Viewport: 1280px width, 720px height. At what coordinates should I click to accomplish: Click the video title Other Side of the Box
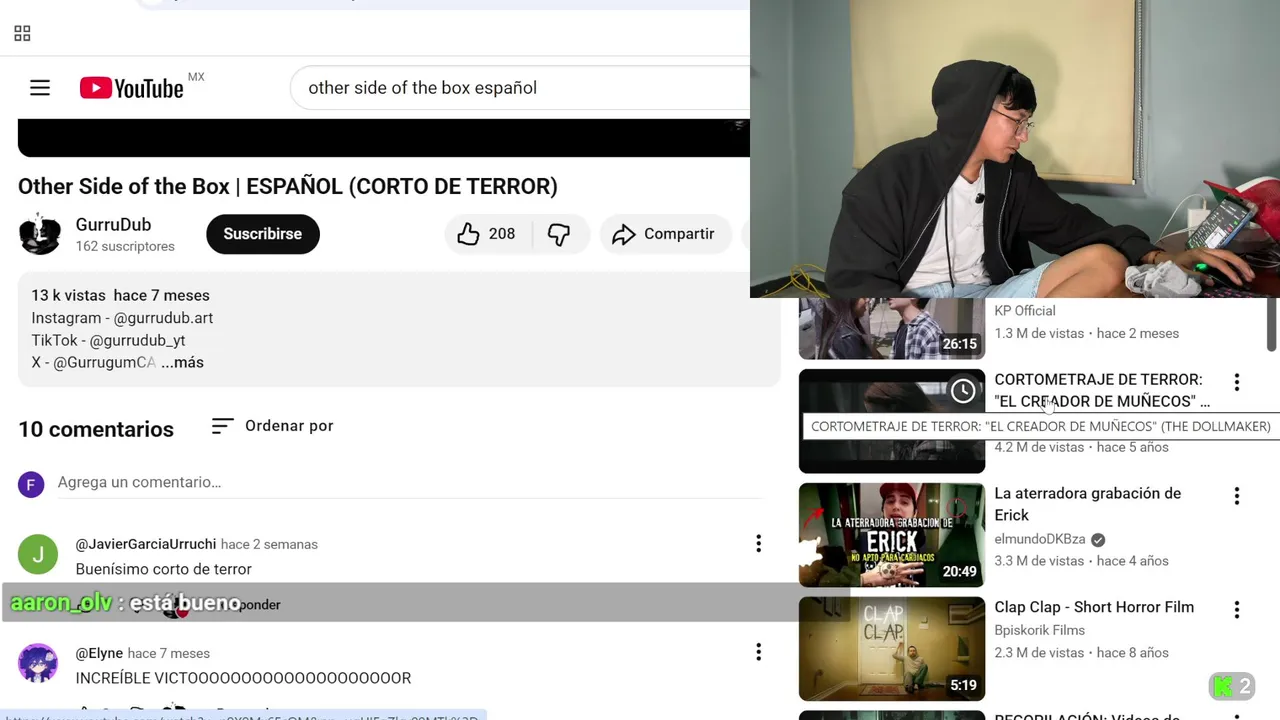288,186
